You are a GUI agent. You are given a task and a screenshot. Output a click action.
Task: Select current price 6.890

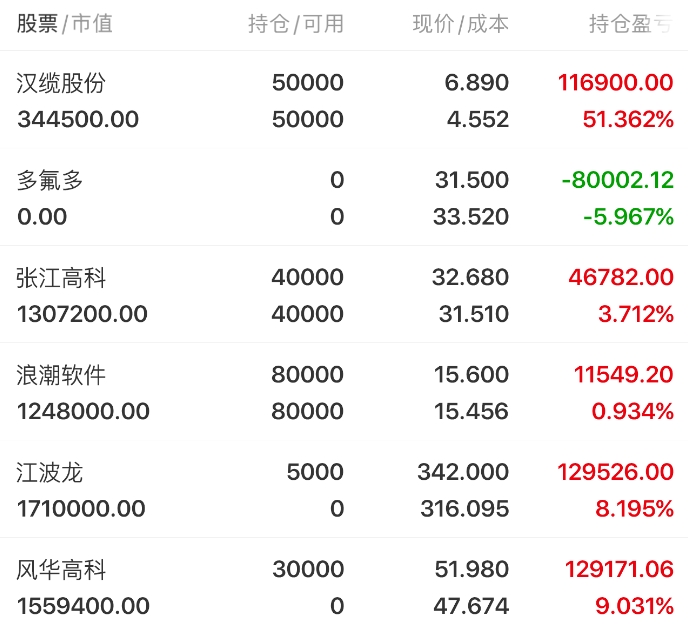pos(477,82)
